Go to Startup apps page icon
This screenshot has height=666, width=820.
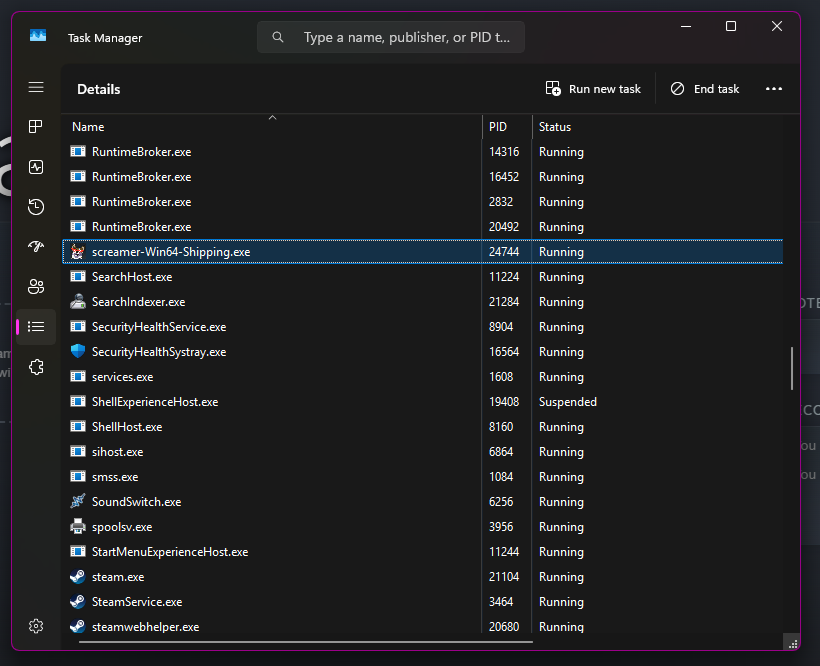point(36,247)
